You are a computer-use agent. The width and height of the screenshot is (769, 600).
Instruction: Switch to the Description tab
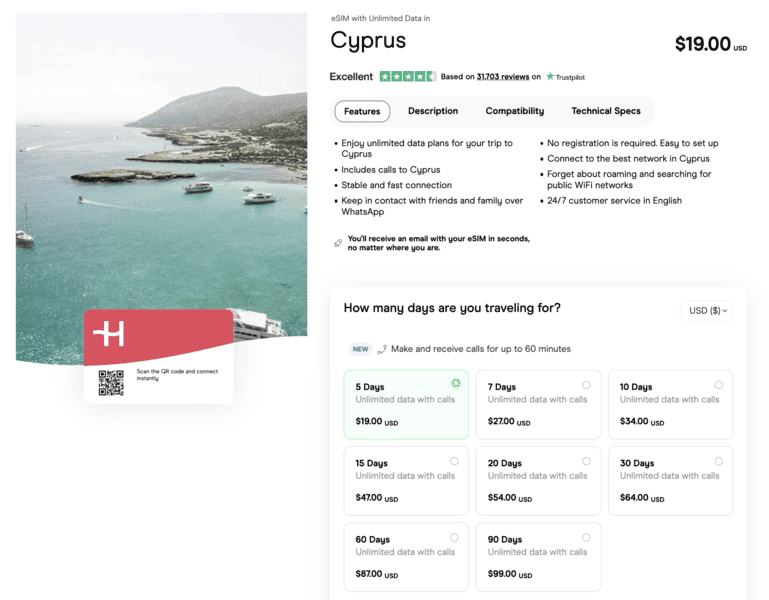tap(433, 111)
